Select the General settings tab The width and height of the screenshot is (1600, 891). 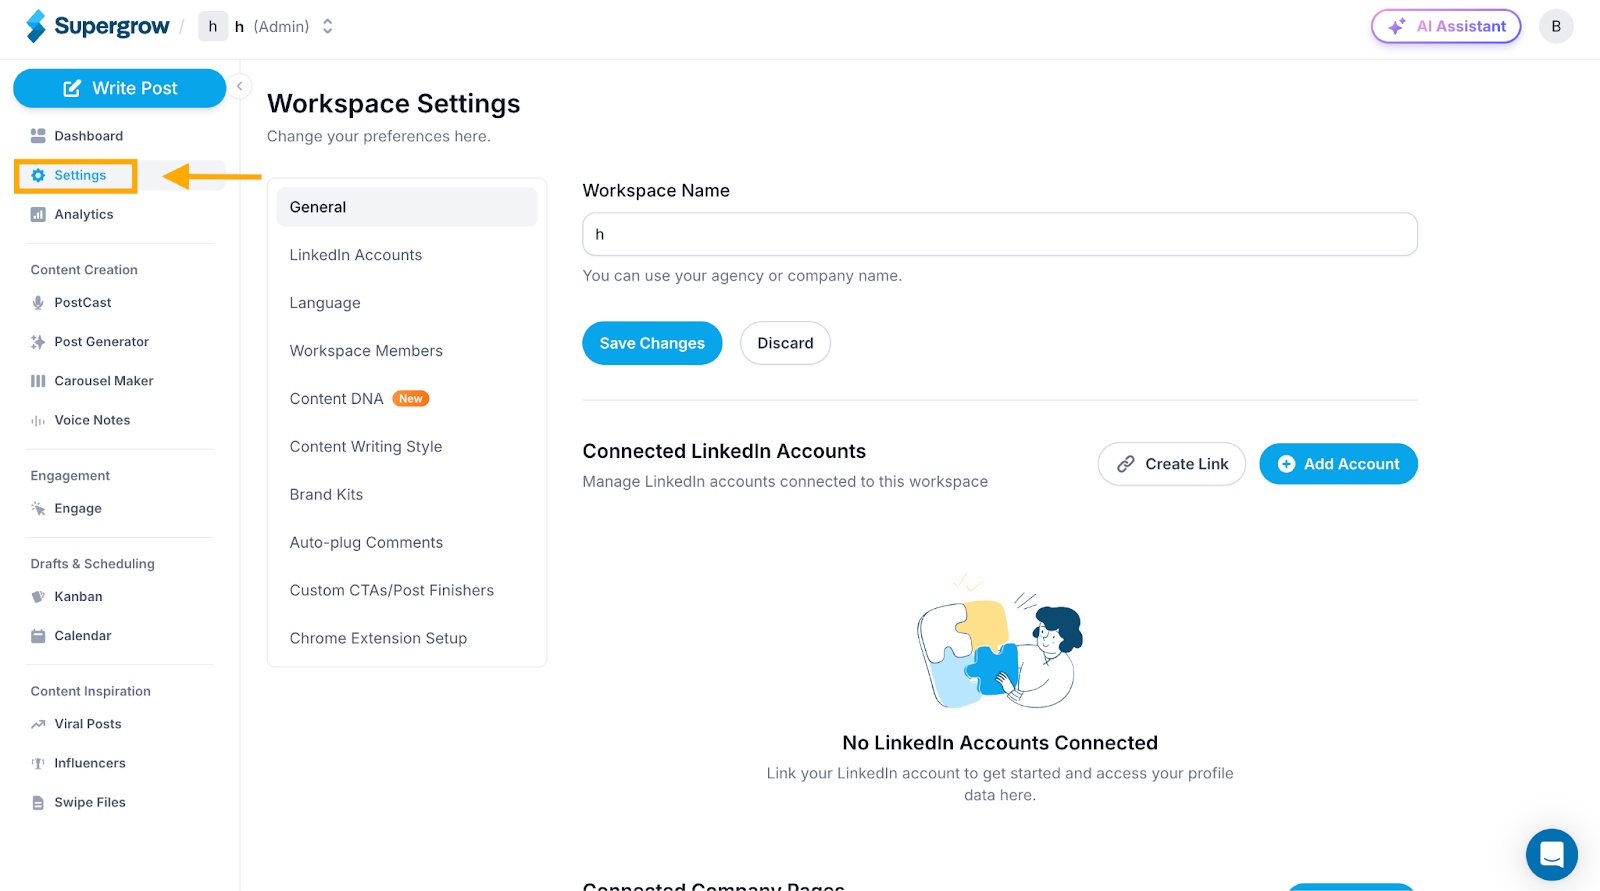tap(407, 207)
